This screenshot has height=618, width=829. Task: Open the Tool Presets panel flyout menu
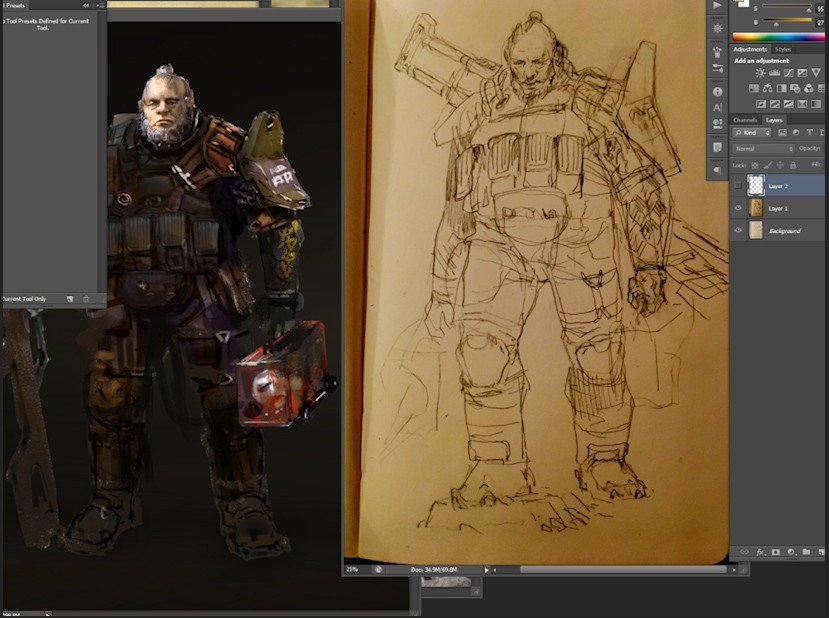pyautogui.click(x=101, y=5)
